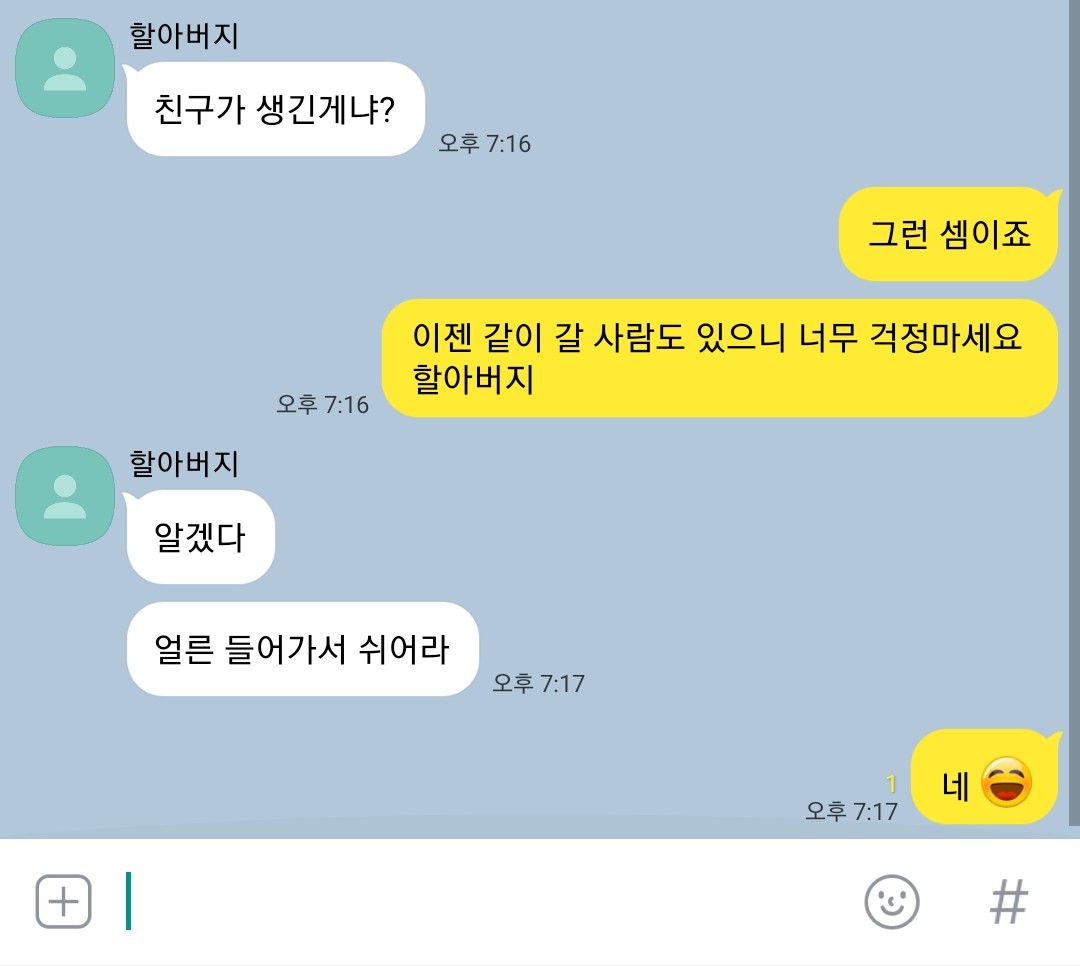This screenshot has width=1080, height=966.
Task: Tap the yellow '네' message bubble
Action: [984, 777]
